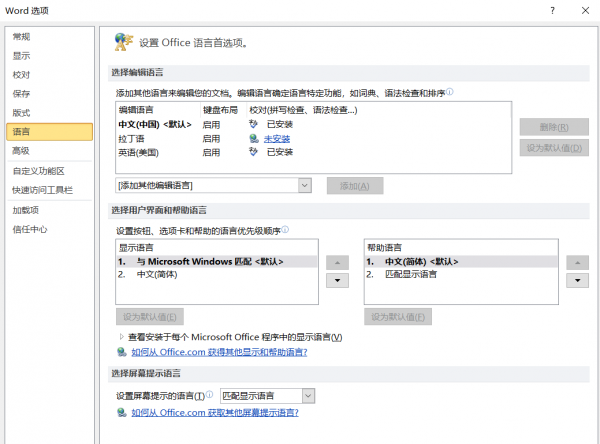This screenshot has height=444, width=600.
Task: Click globe icon beside 获取其他屏幕提示语言 link
Action: tap(122, 412)
